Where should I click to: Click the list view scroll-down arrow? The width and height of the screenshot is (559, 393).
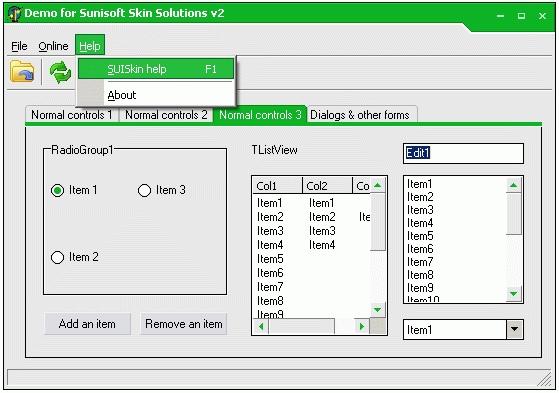click(x=378, y=310)
